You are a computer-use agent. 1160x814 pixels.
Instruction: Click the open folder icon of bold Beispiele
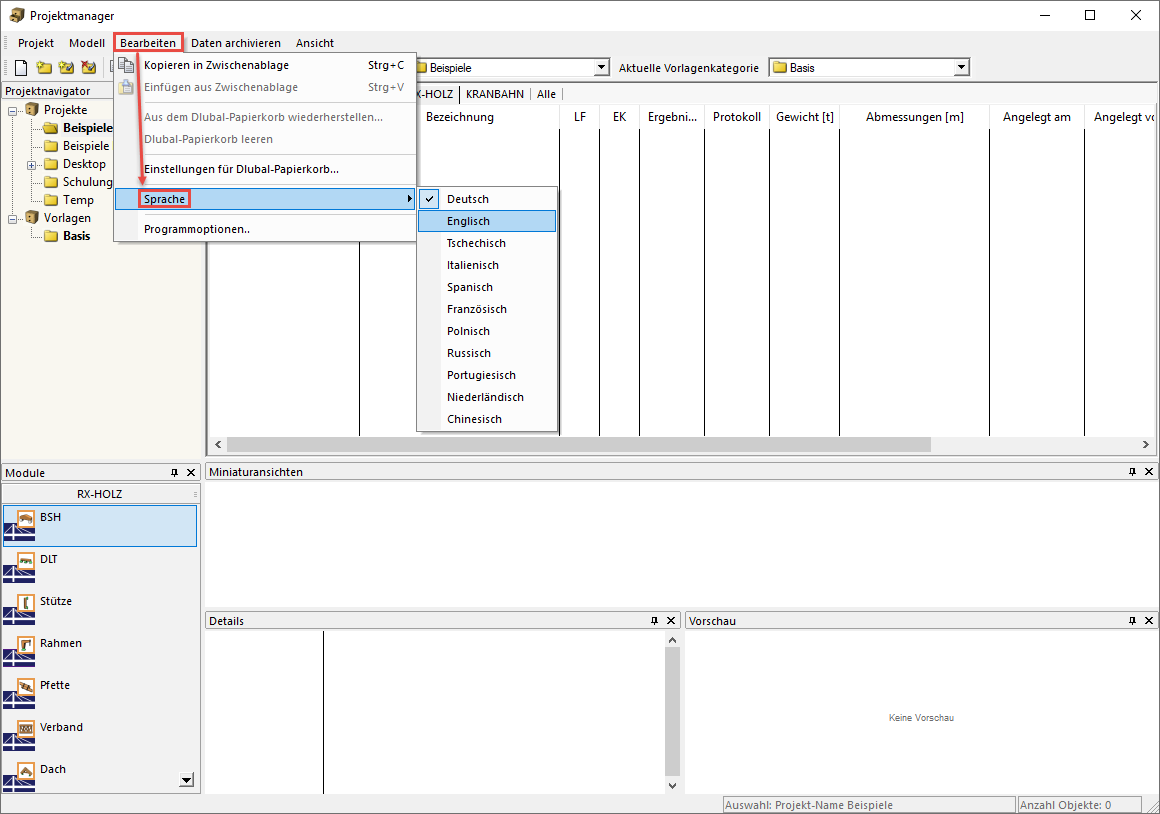point(50,128)
